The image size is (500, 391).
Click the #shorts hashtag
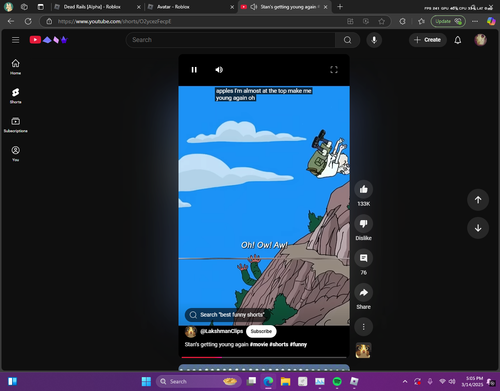279,344
